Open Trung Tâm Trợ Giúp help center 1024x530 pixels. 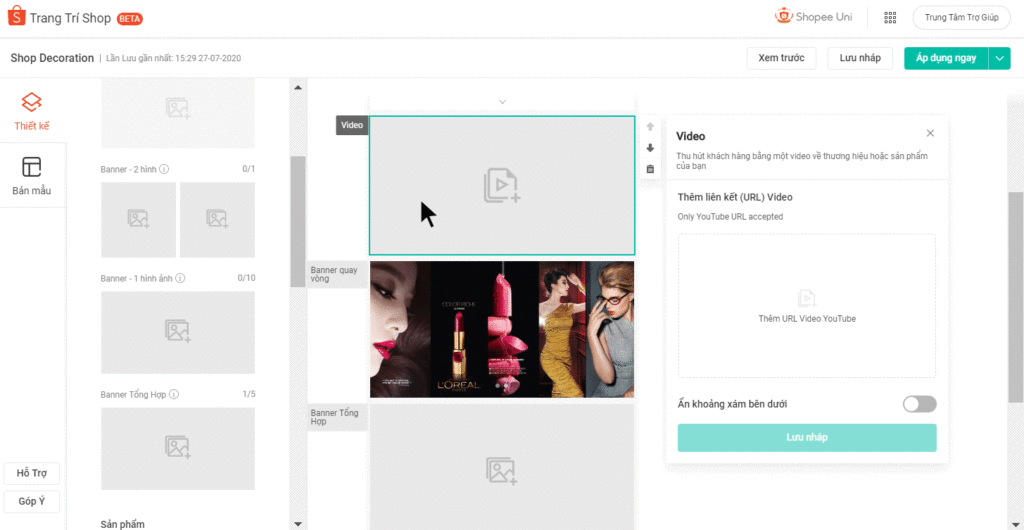[961, 17]
